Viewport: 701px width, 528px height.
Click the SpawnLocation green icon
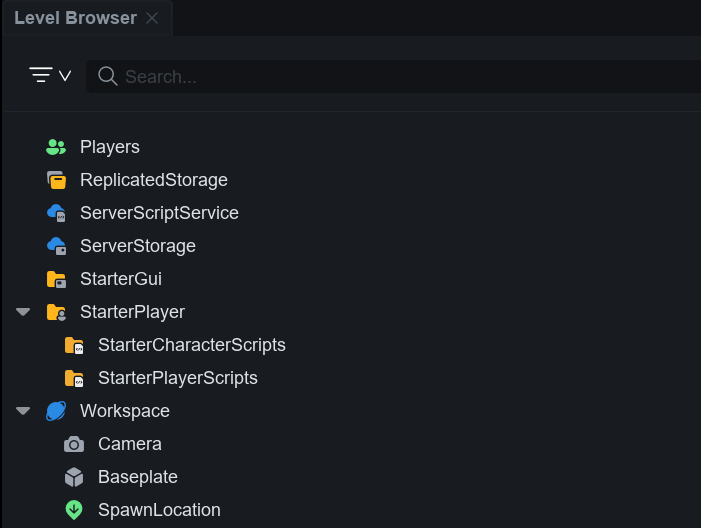click(74, 510)
